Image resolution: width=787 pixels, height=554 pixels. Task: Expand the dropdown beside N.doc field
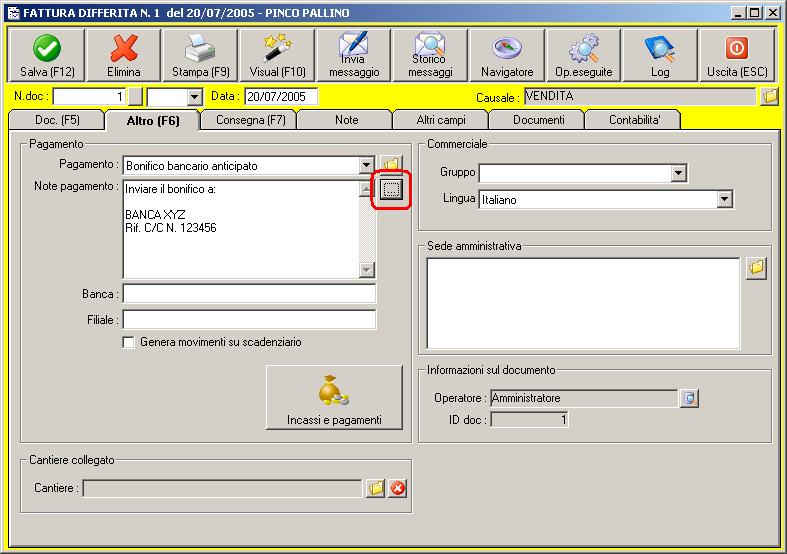point(194,97)
